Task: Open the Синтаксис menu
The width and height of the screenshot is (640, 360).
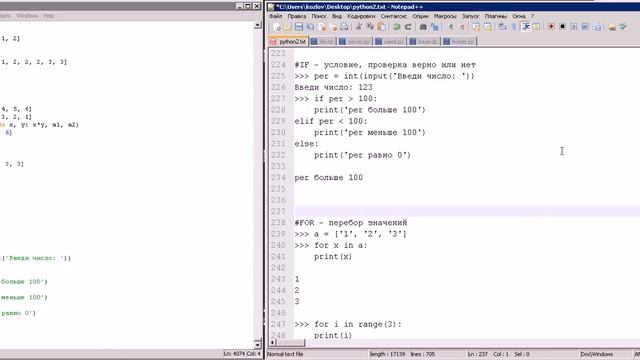Action: point(393,16)
